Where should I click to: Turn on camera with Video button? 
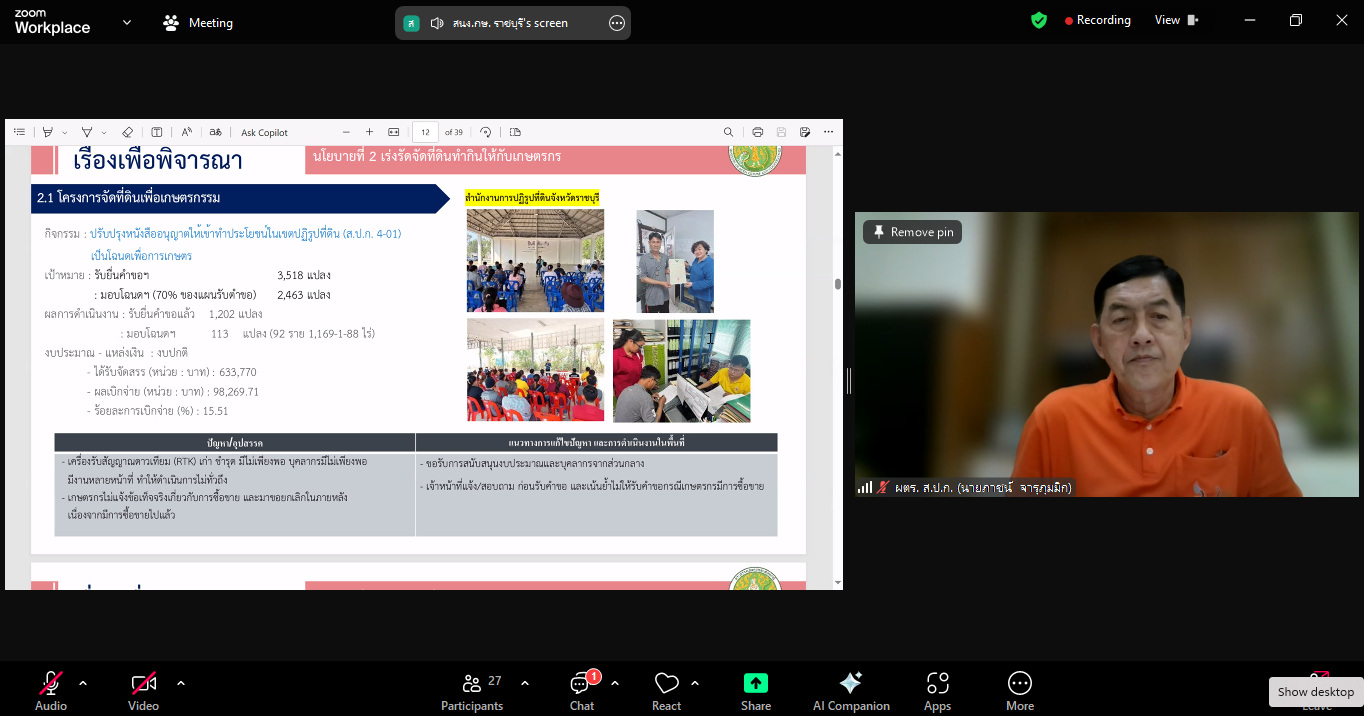[143, 690]
